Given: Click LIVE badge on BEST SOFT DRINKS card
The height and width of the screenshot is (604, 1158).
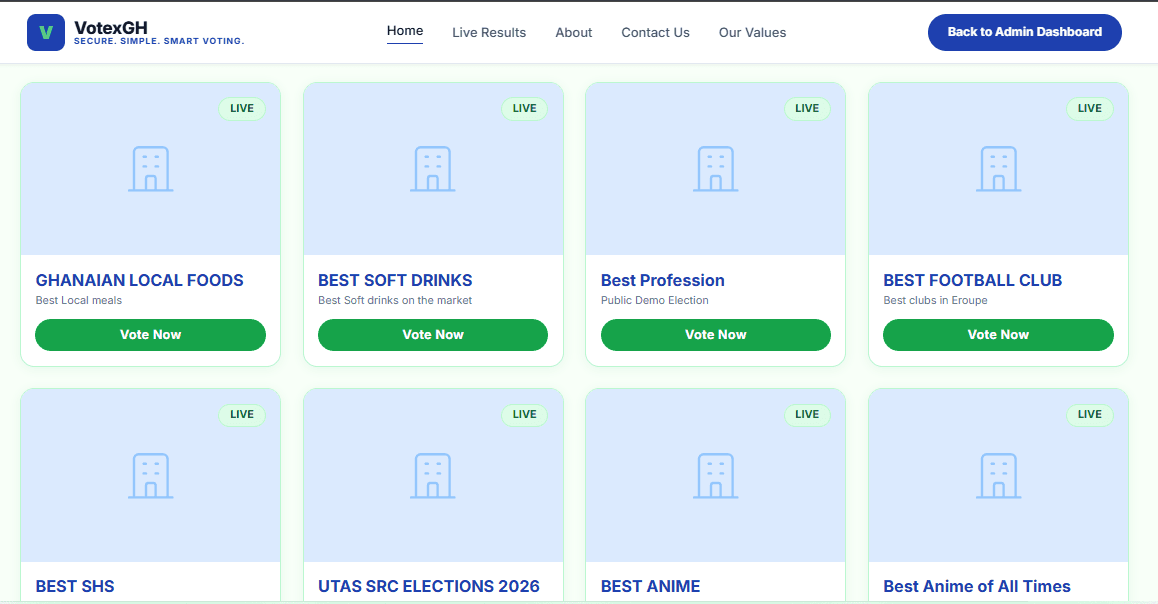Looking at the screenshot, I should point(524,109).
